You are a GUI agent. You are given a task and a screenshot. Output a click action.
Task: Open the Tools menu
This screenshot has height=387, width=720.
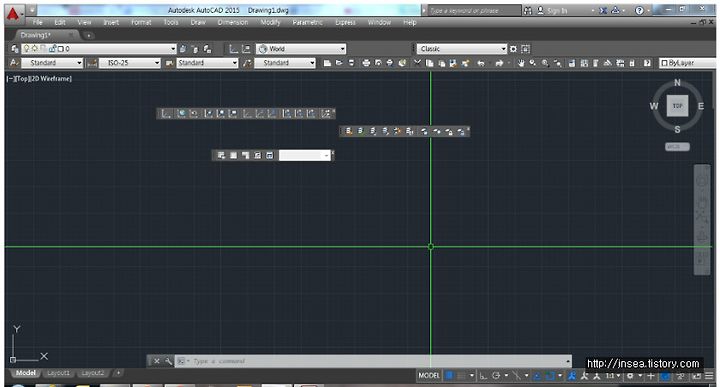click(171, 22)
